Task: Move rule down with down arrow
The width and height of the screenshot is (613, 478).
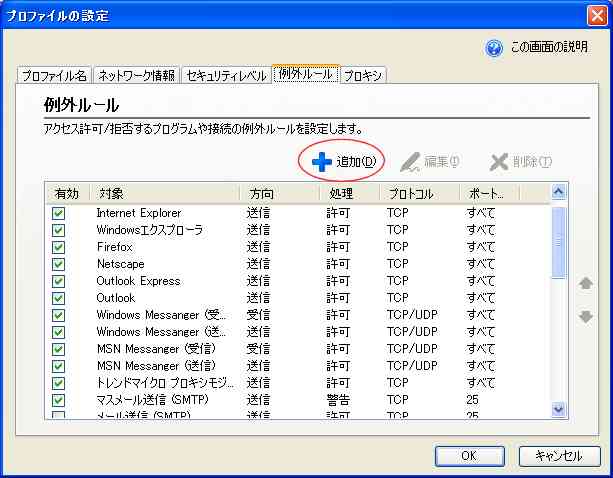Action: point(586,316)
